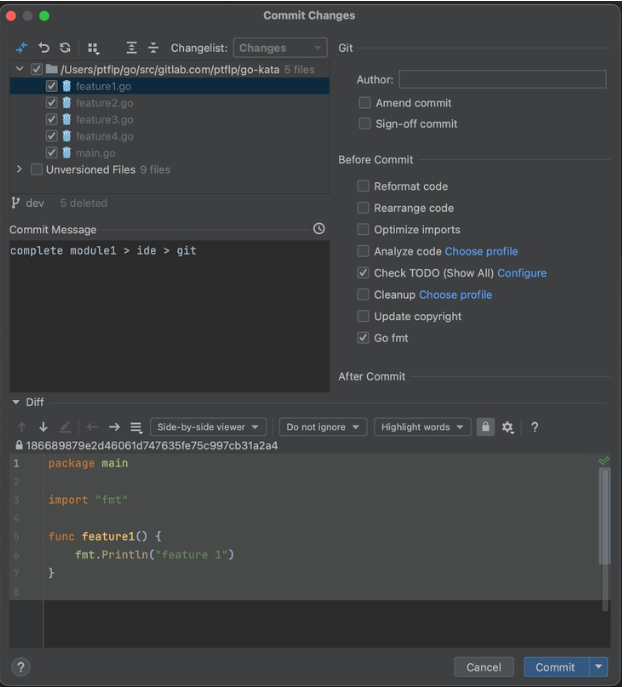Uncheck the Go fmt option
Viewport: 624px width, 687px height.
364,338
